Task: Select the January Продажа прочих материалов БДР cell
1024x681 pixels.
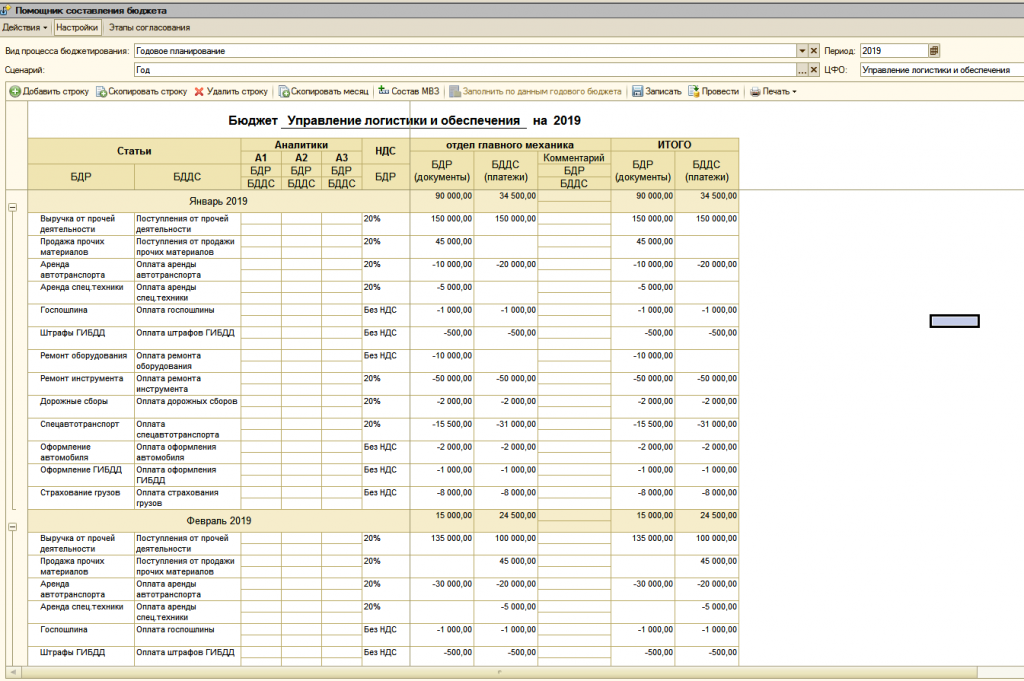Action: coord(81,247)
